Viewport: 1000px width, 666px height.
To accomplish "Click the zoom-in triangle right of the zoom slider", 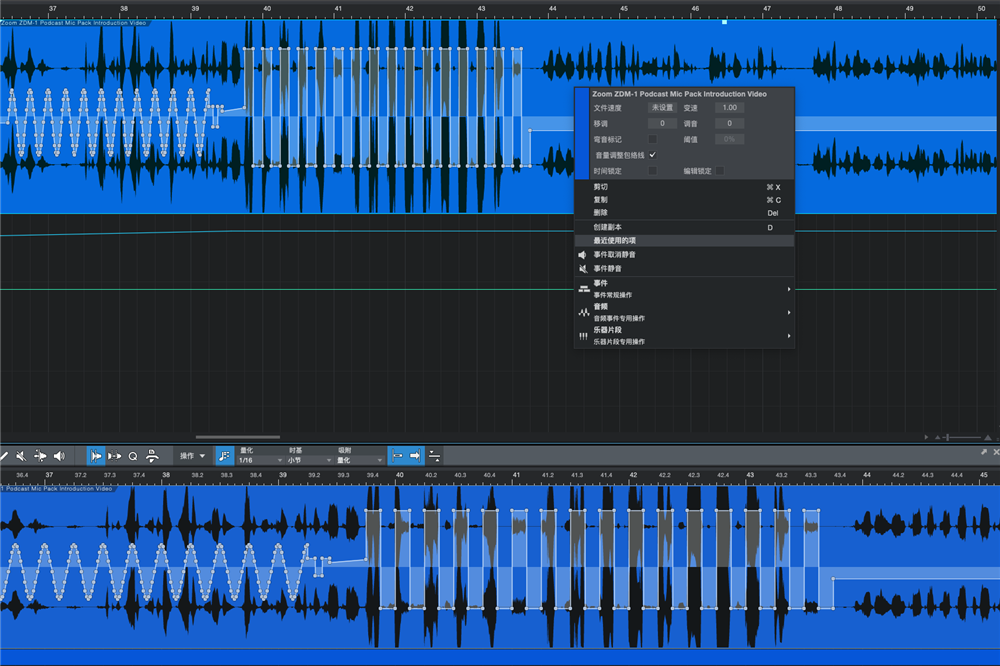I will coord(988,438).
